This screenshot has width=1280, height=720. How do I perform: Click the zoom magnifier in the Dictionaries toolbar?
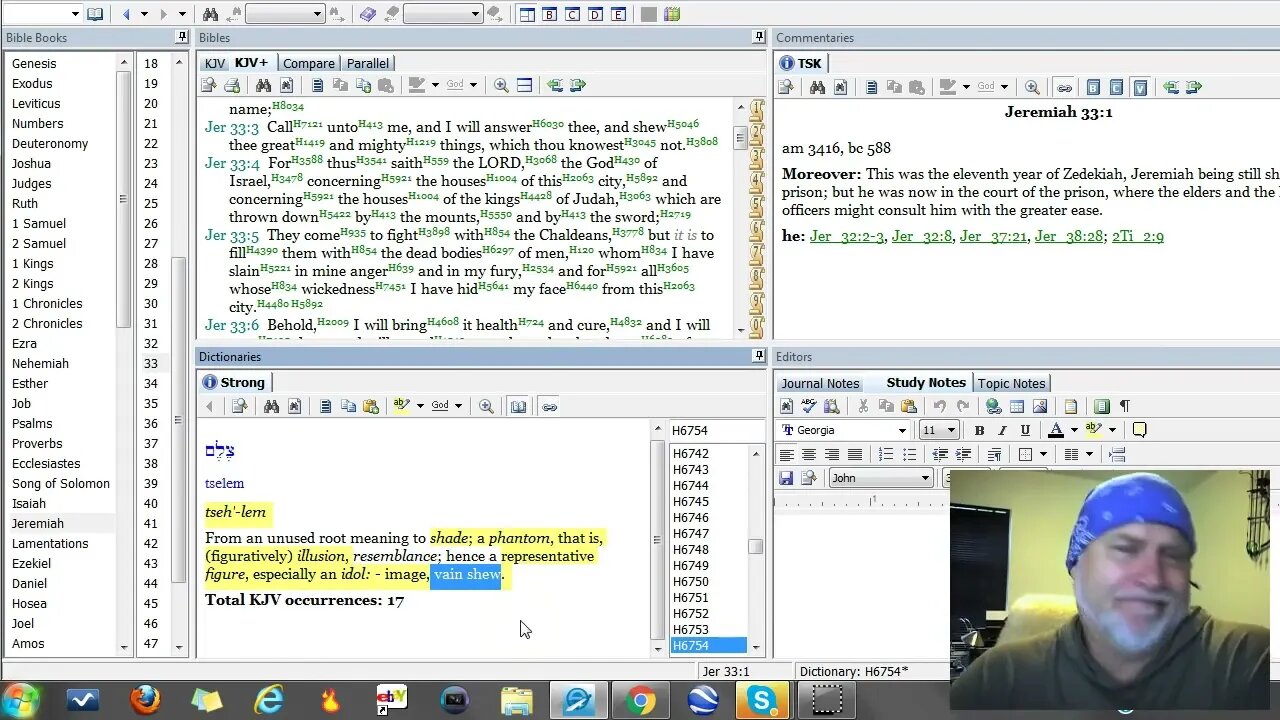tap(486, 406)
